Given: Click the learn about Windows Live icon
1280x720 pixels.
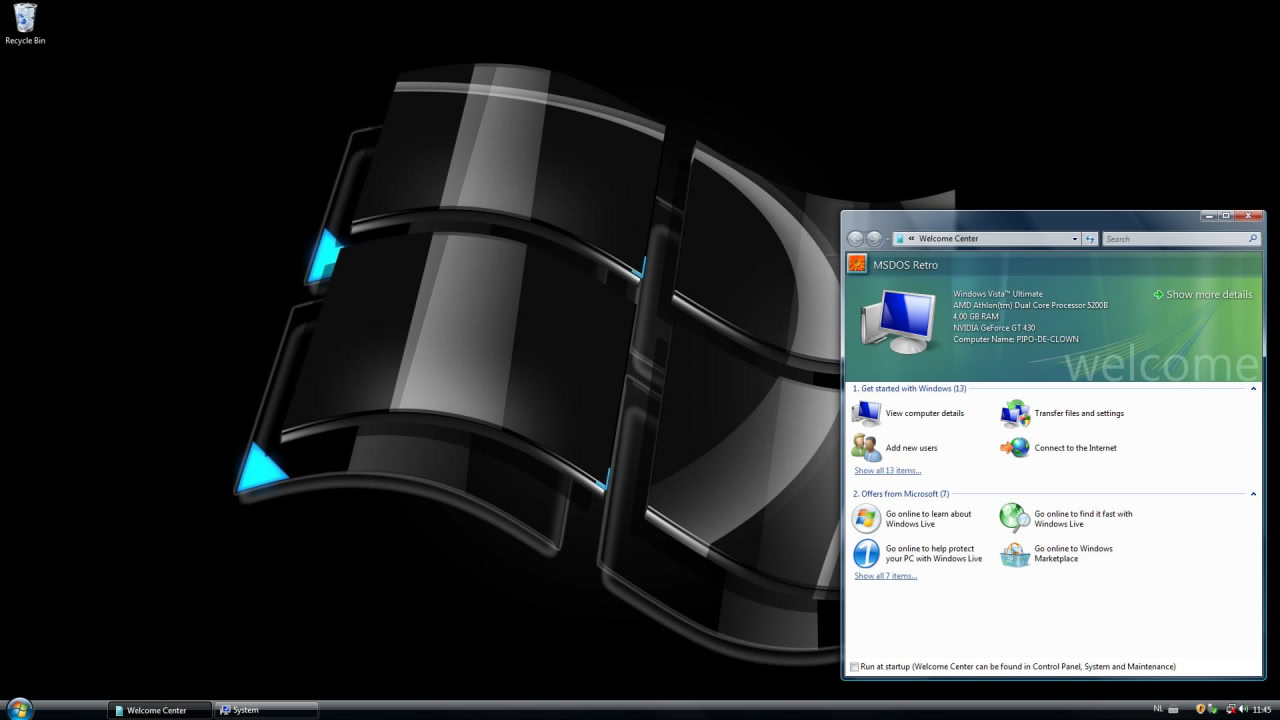Looking at the screenshot, I should click(x=866, y=518).
